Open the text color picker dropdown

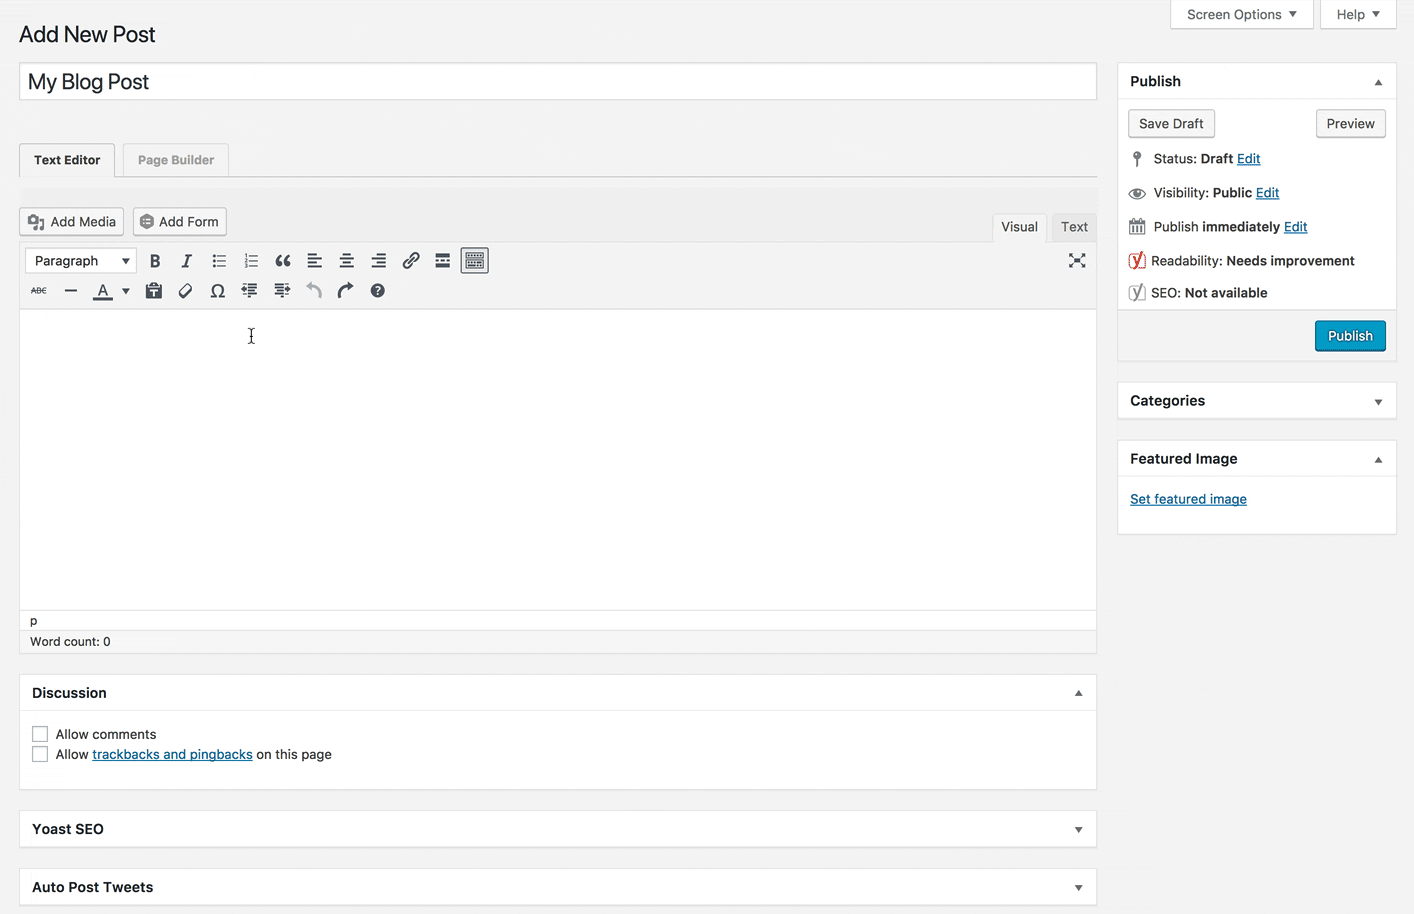(125, 290)
